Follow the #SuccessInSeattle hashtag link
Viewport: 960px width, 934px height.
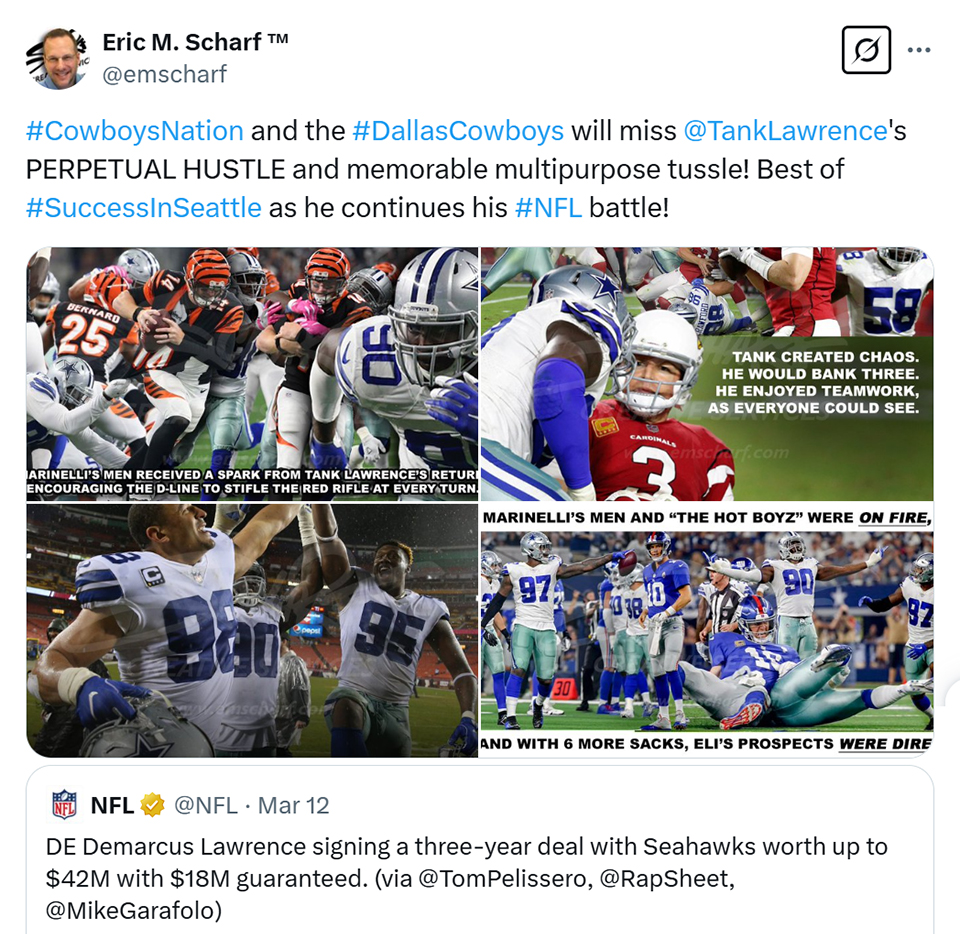tap(144, 208)
